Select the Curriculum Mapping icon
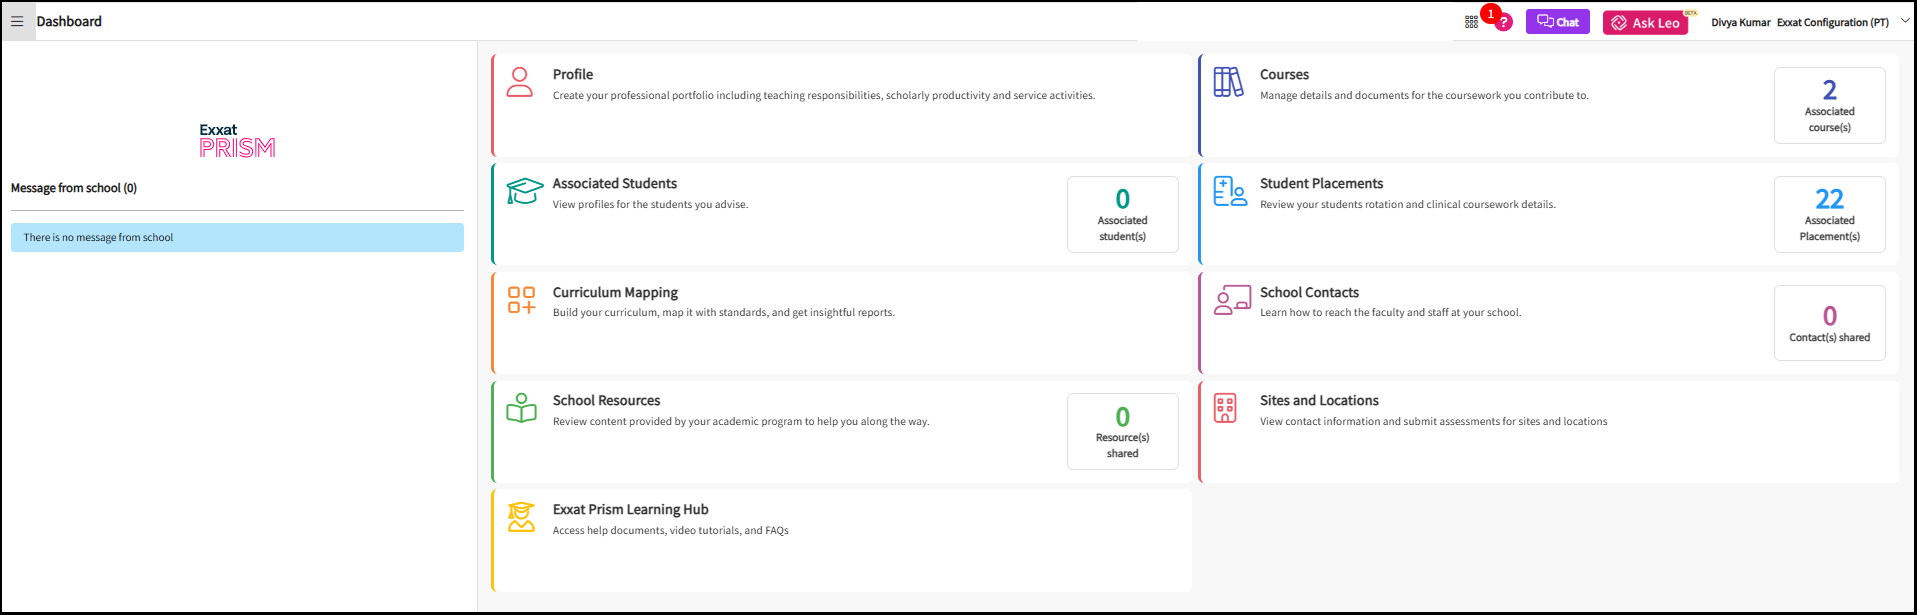The width and height of the screenshot is (1917, 615). pyautogui.click(x=521, y=299)
